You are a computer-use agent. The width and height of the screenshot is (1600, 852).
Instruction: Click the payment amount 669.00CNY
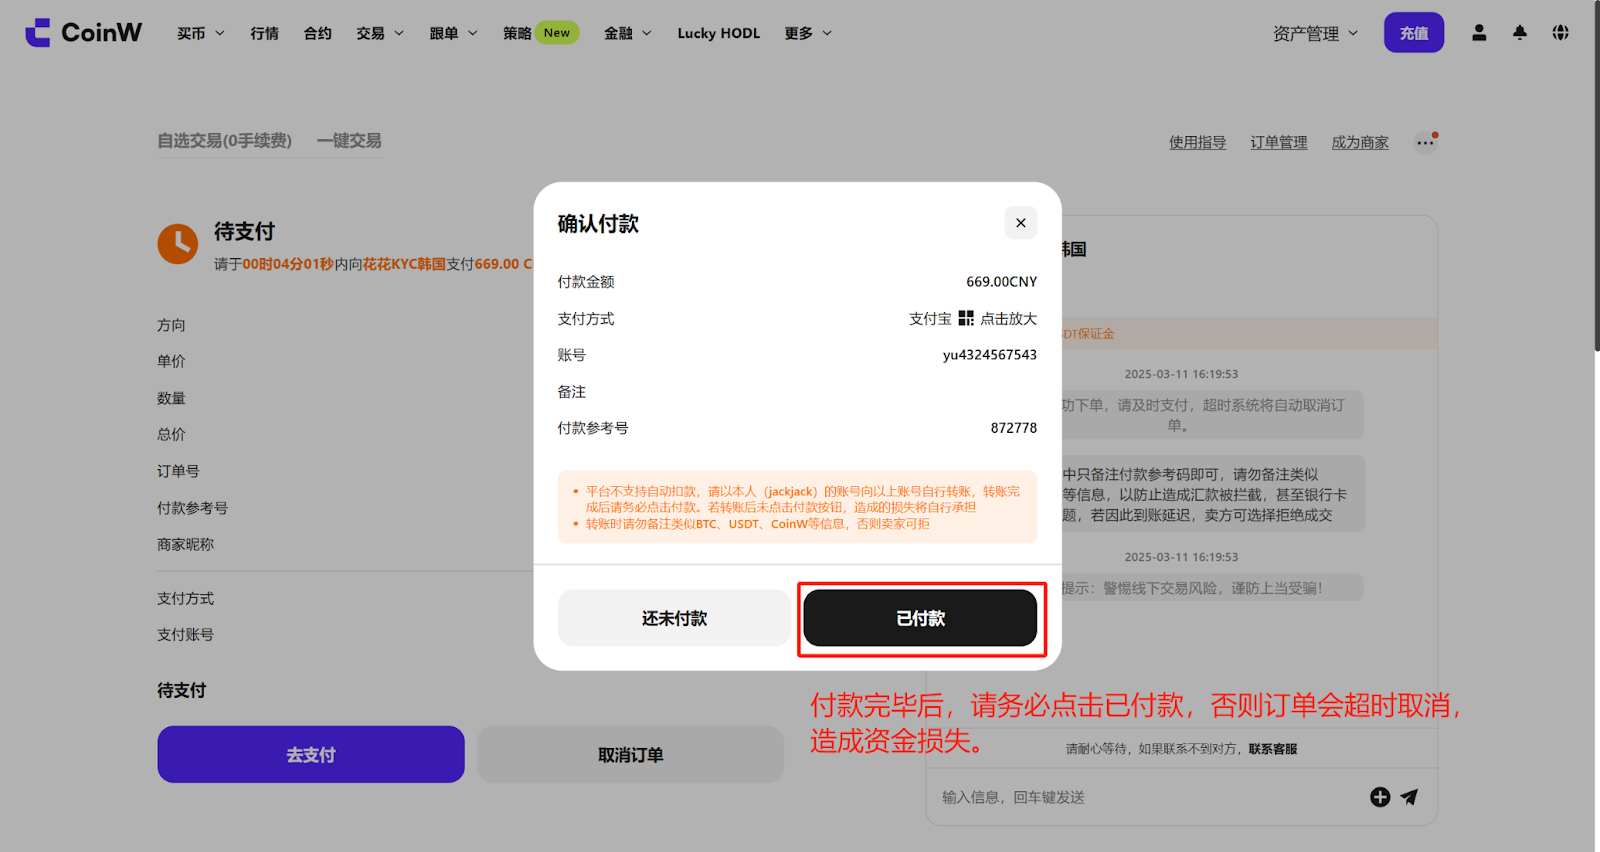coord(1002,282)
